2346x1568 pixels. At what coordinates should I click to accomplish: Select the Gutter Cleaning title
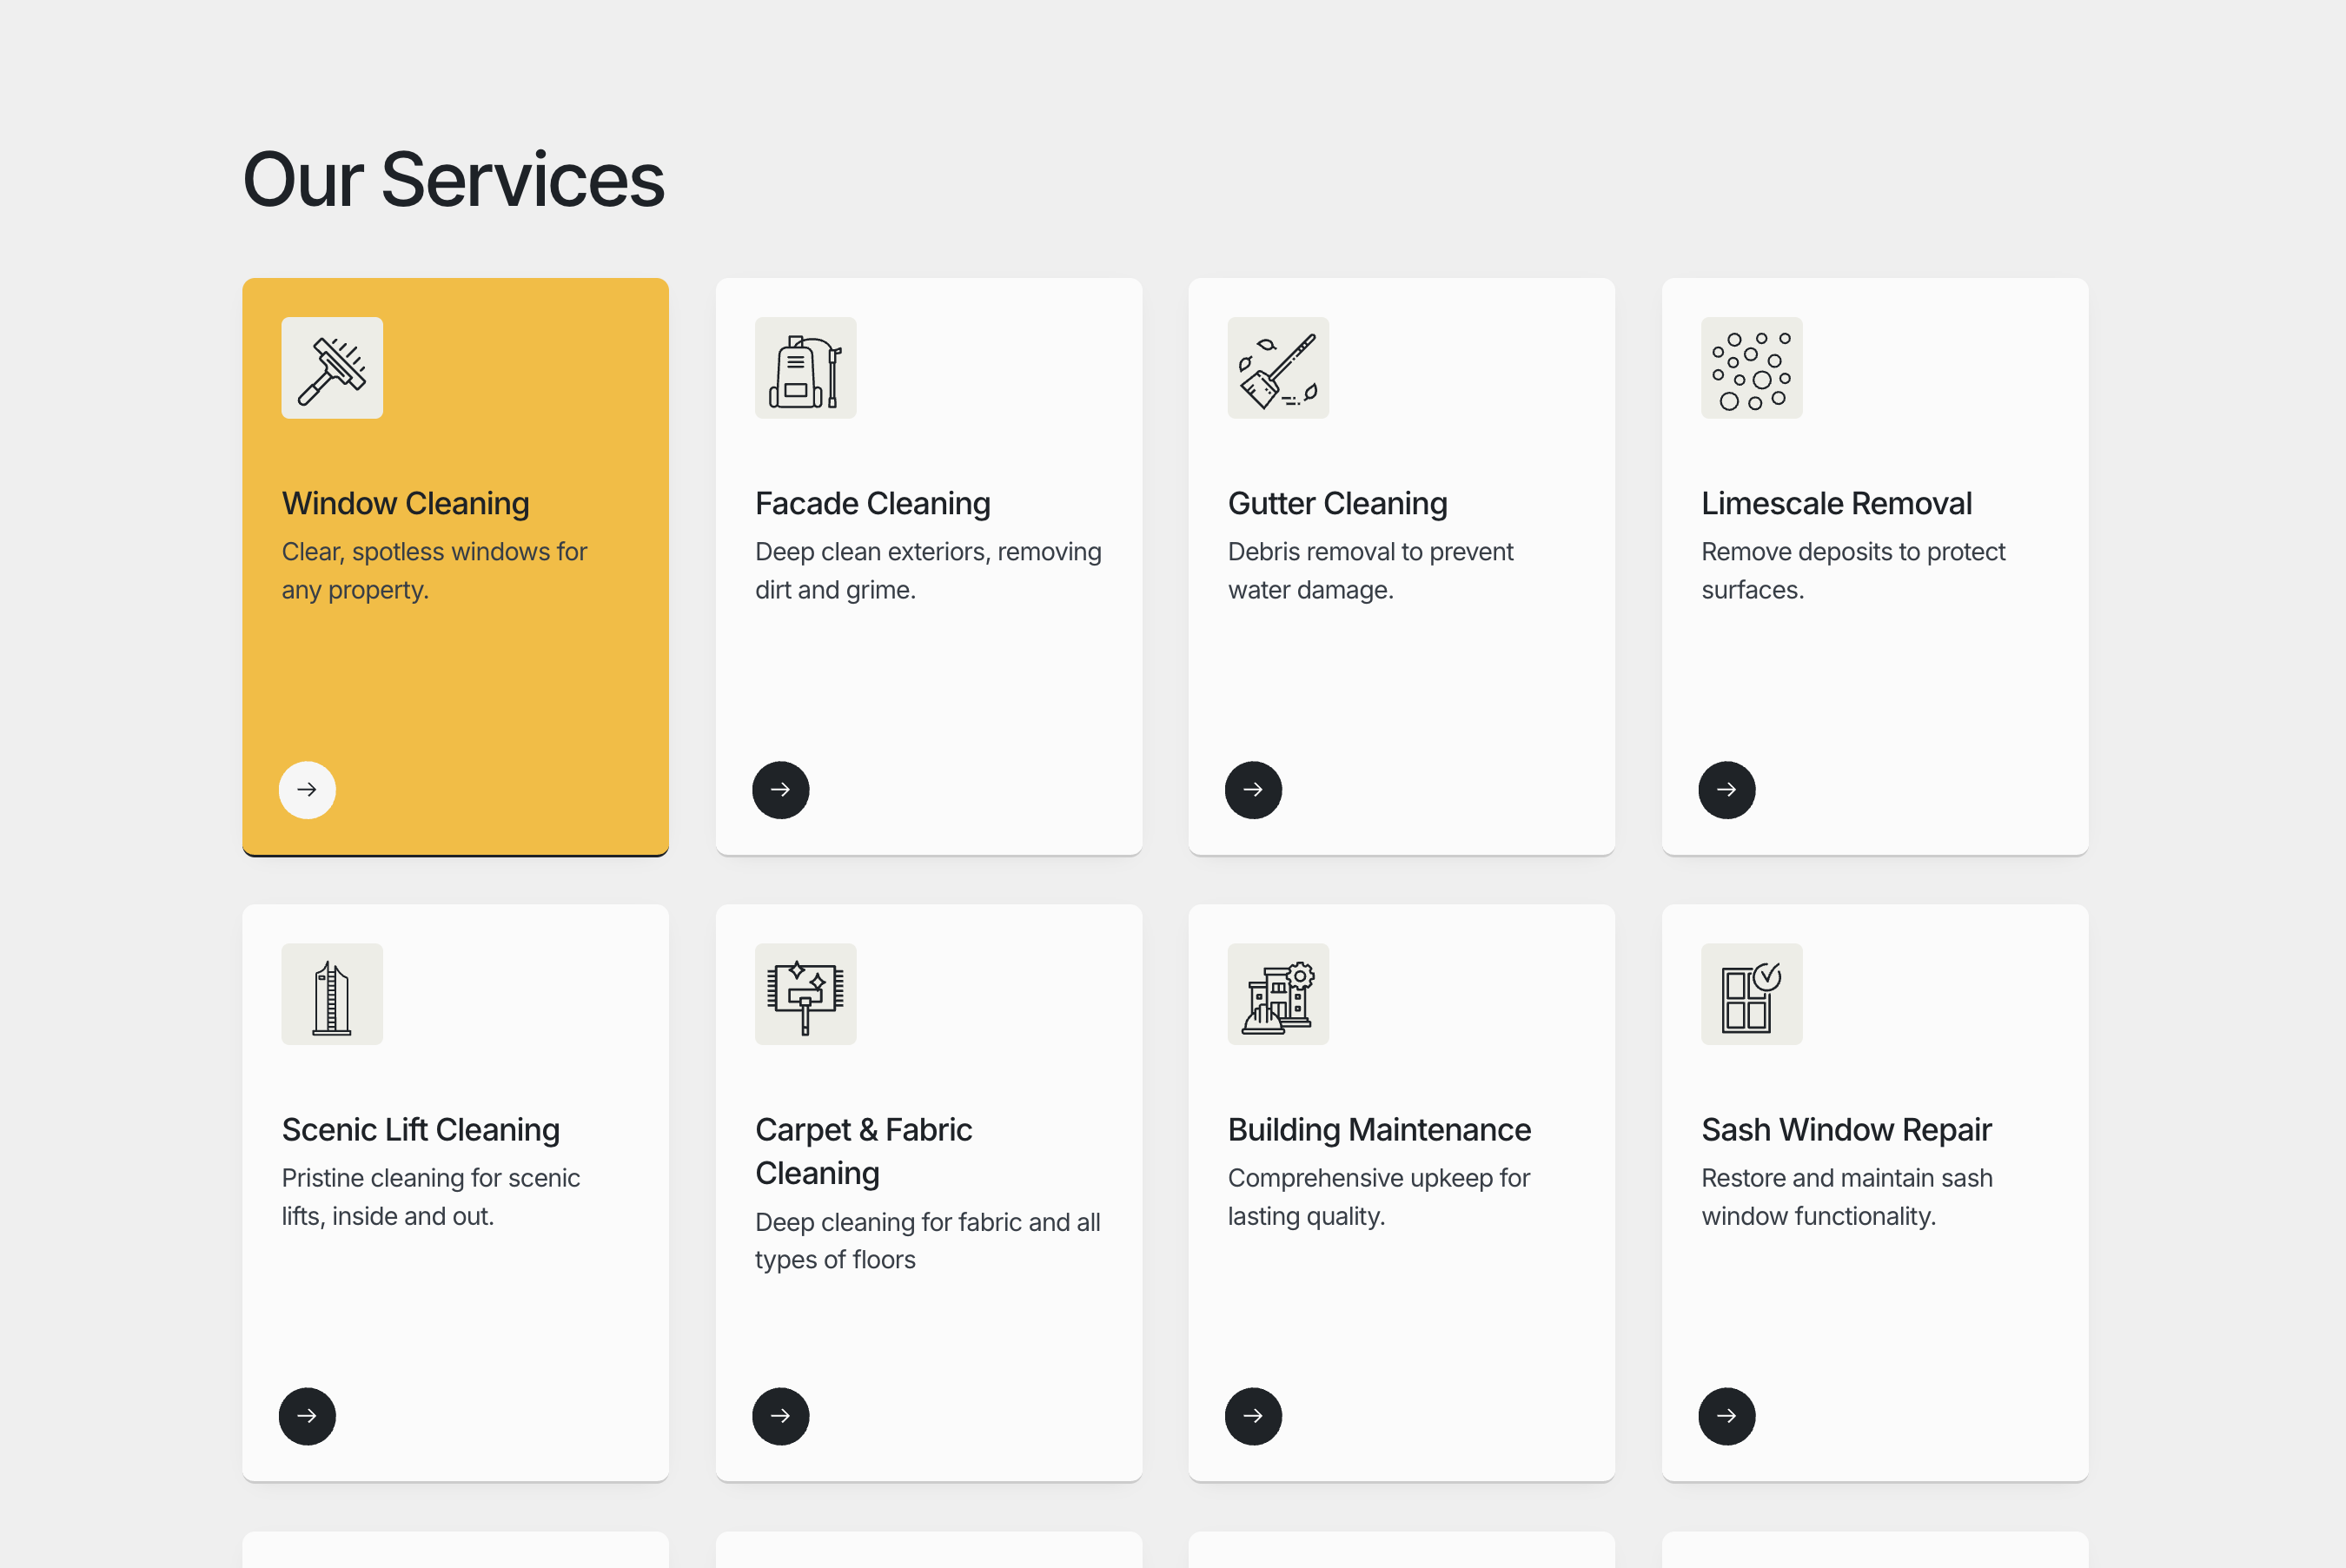pos(1337,503)
